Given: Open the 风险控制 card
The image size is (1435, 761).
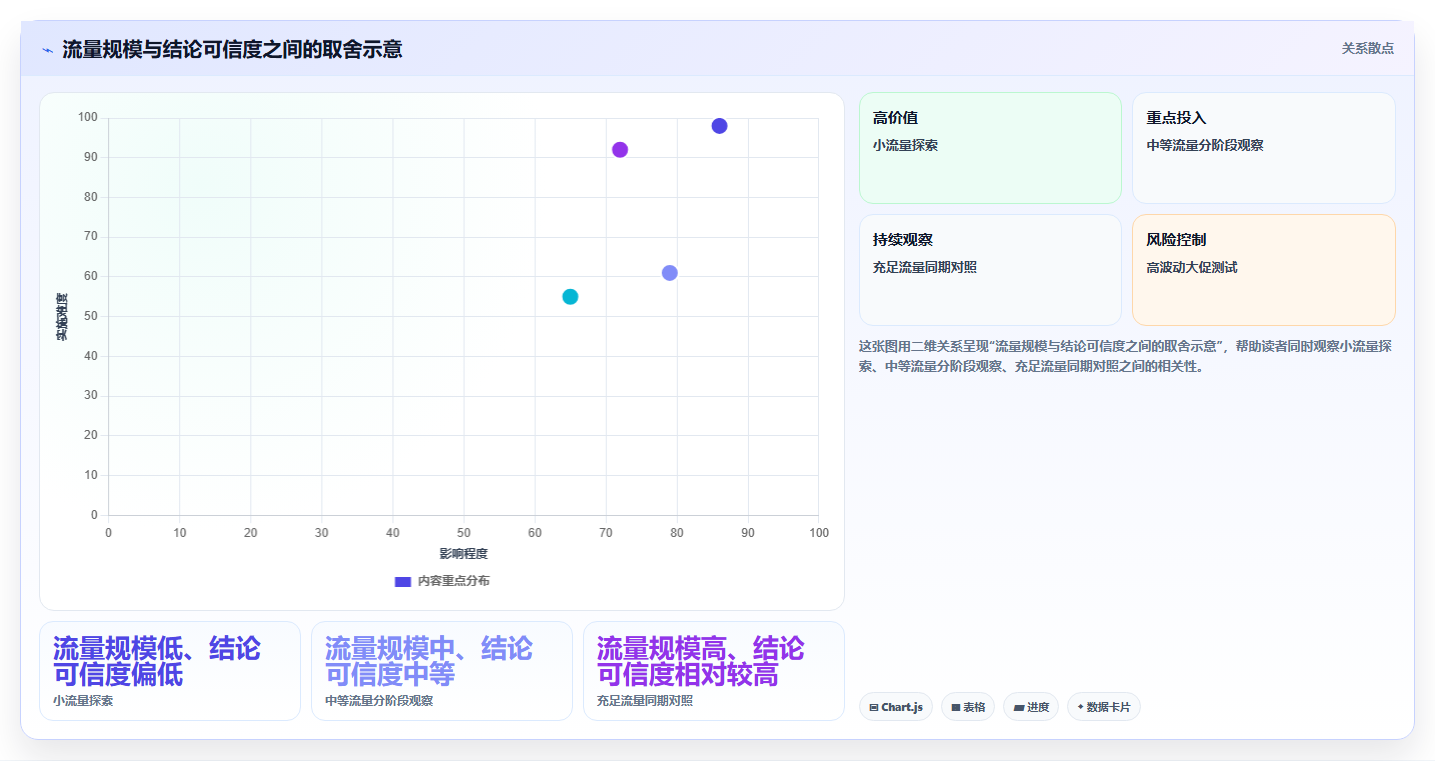Looking at the screenshot, I should 1264,270.
